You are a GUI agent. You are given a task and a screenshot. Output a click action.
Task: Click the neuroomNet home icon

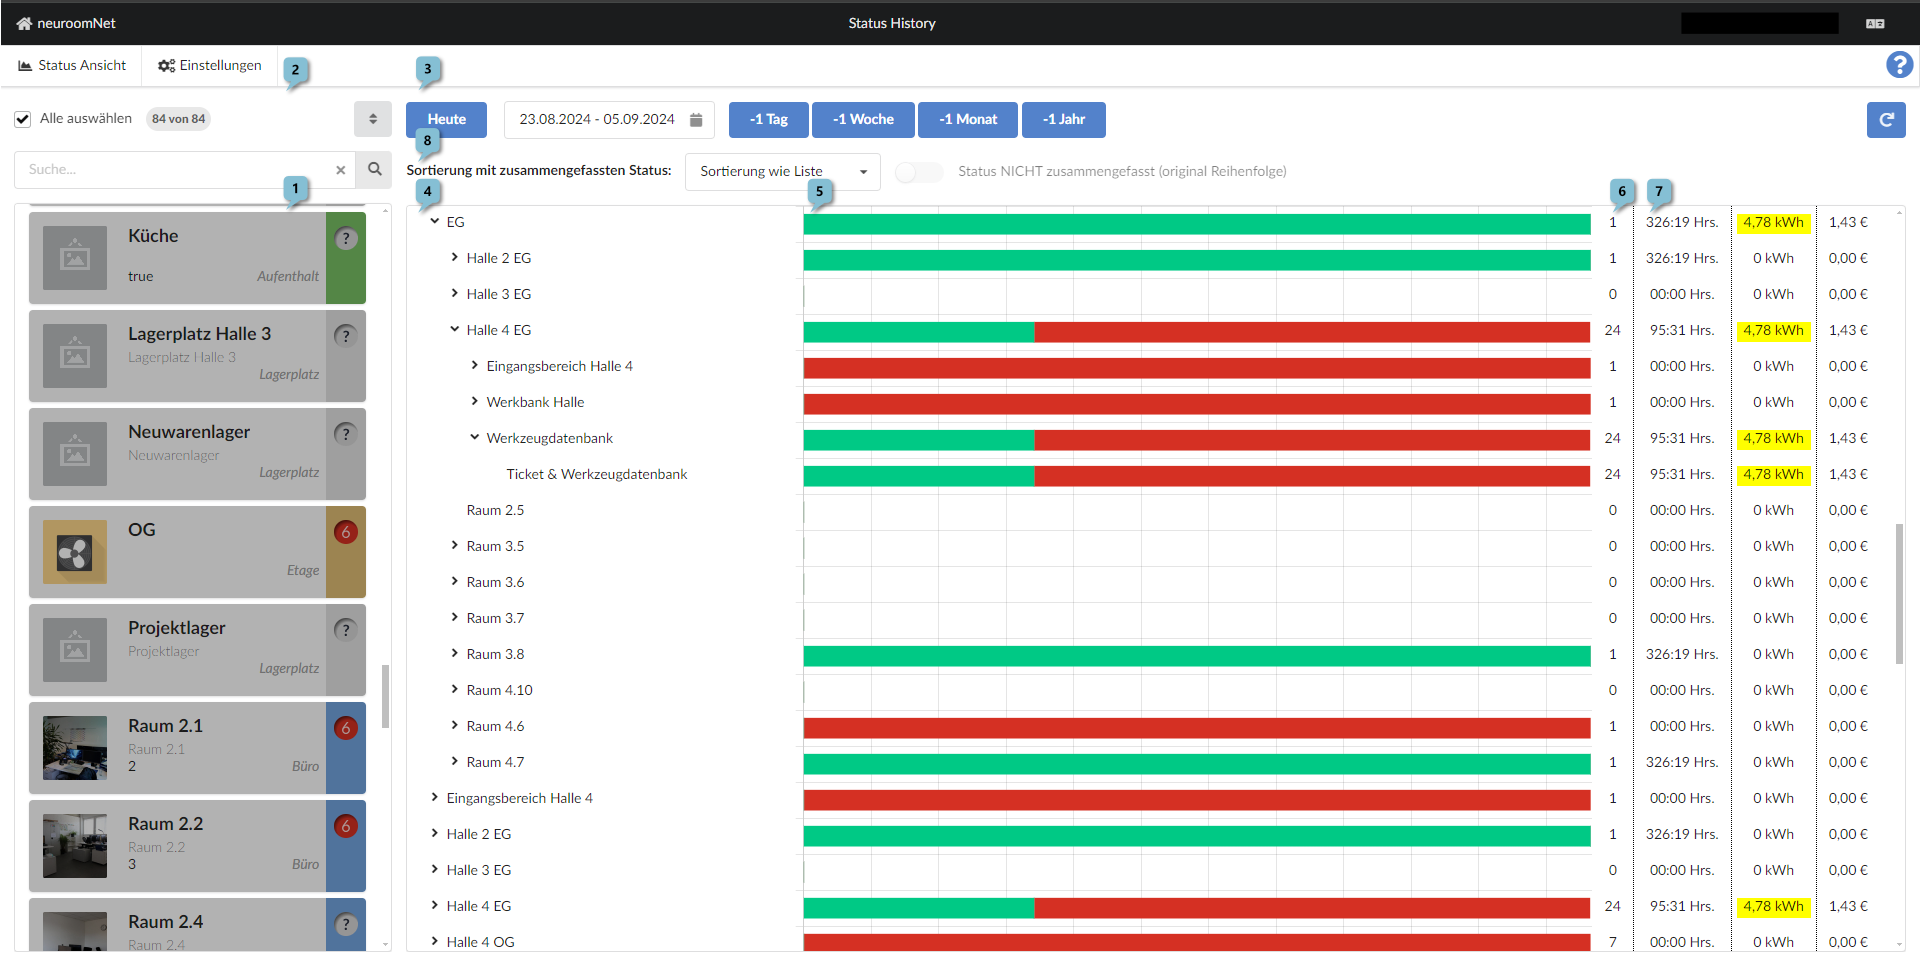[x=24, y=23]
